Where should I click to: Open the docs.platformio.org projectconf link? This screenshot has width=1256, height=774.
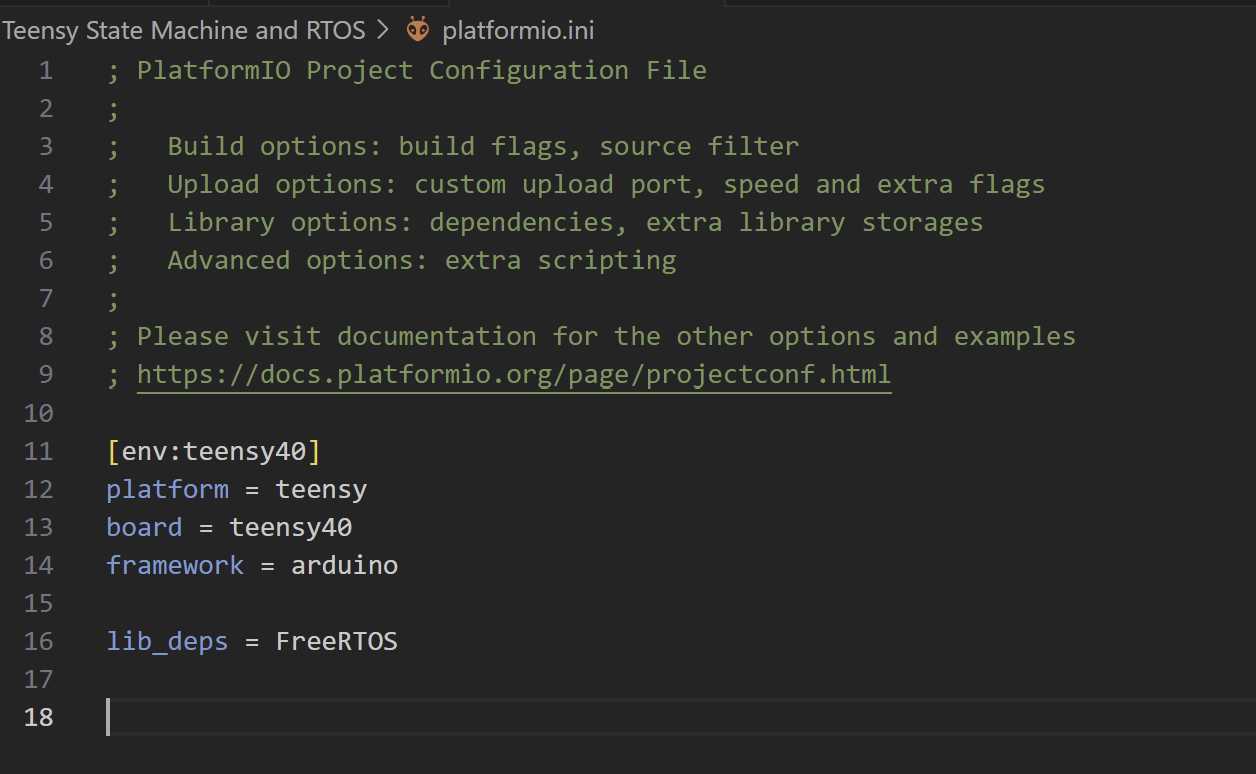click(x=514, y=374)
